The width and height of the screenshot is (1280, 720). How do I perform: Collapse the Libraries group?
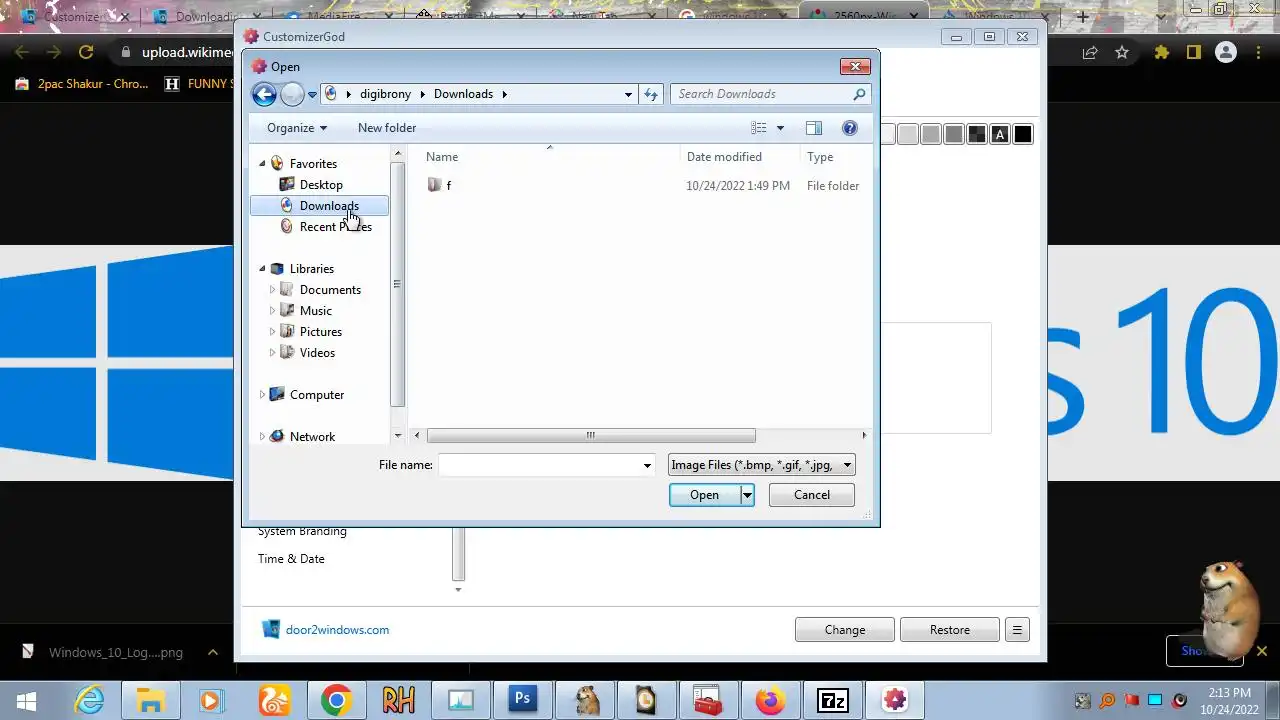[263, 269]
